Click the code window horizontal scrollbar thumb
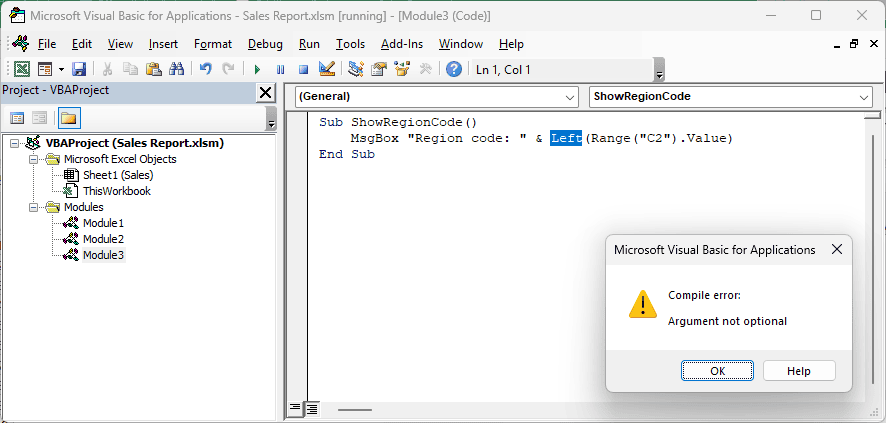The image size is (886, 423). 355,409
